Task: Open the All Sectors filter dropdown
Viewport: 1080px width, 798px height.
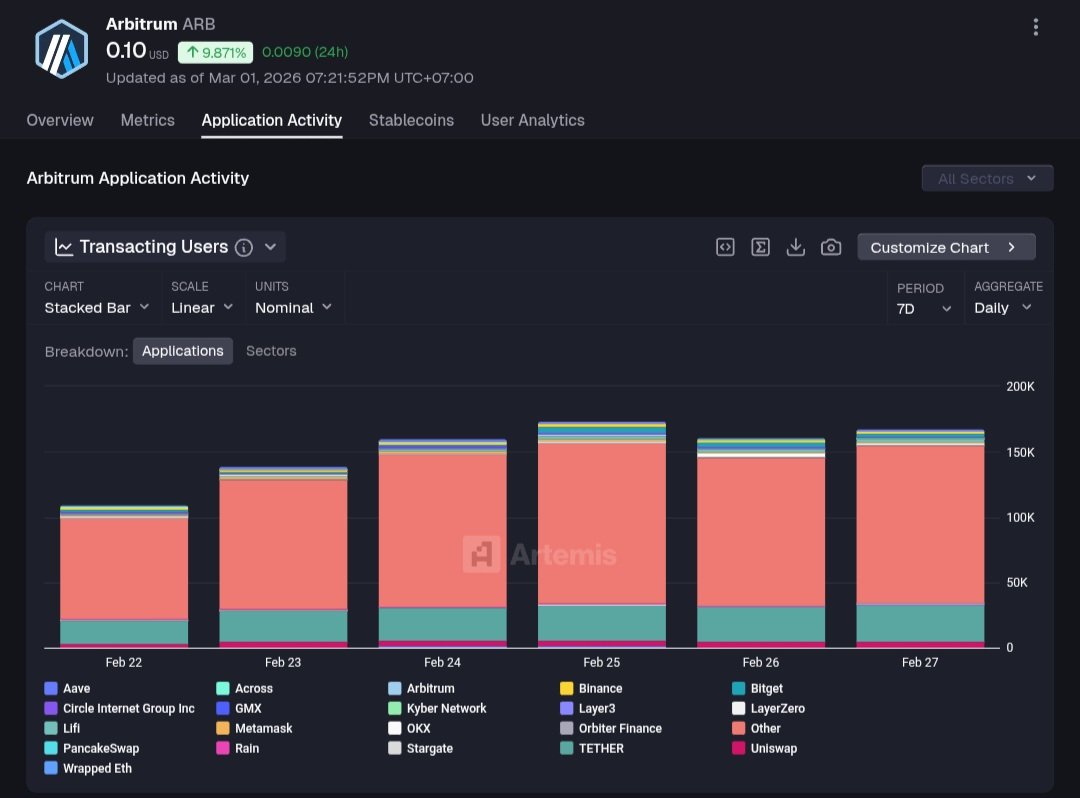Action: [x=987, y=178]
